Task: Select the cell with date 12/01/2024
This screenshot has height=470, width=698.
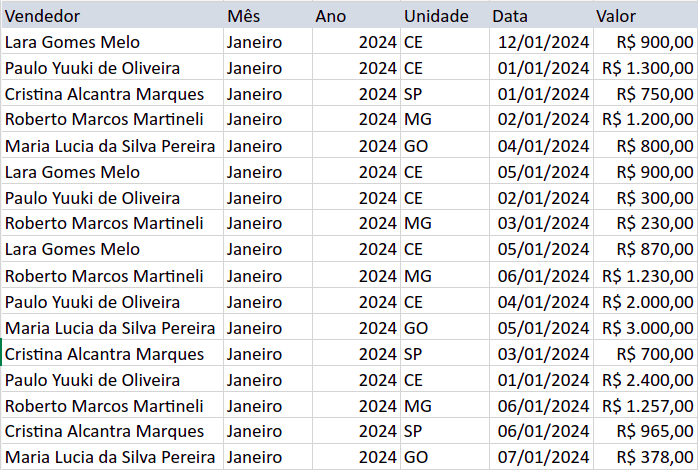Action: (x=545, y=42)
